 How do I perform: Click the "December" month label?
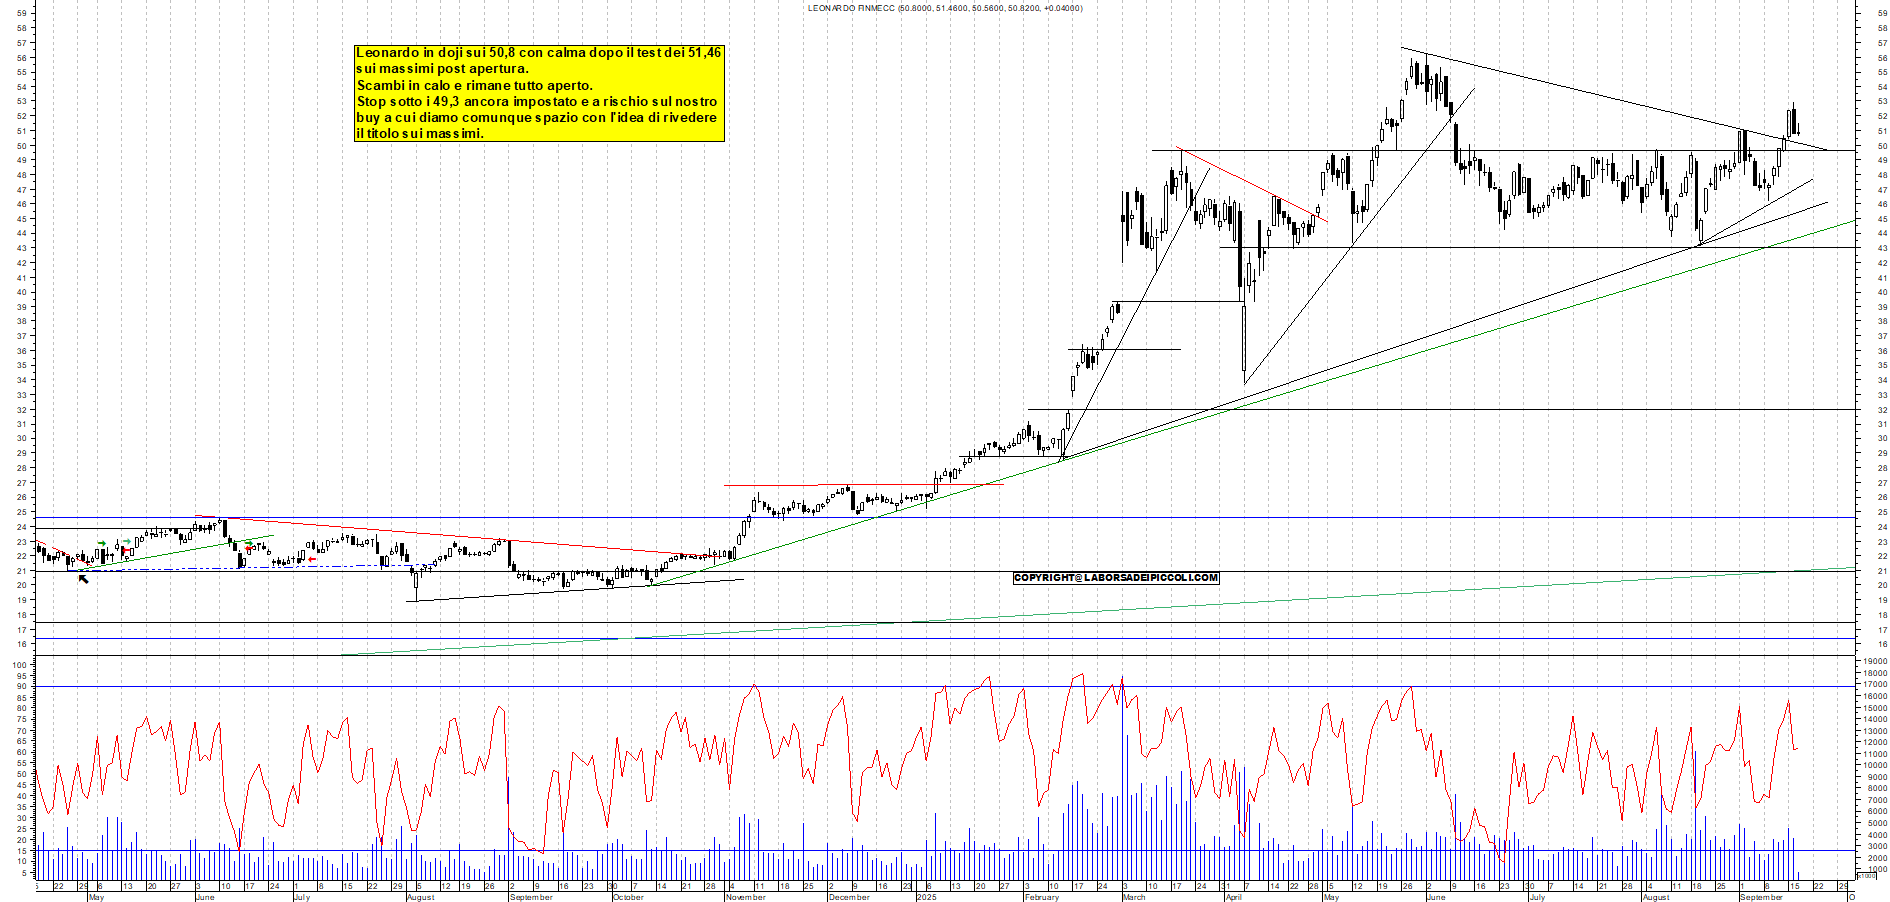coord(849,897)
